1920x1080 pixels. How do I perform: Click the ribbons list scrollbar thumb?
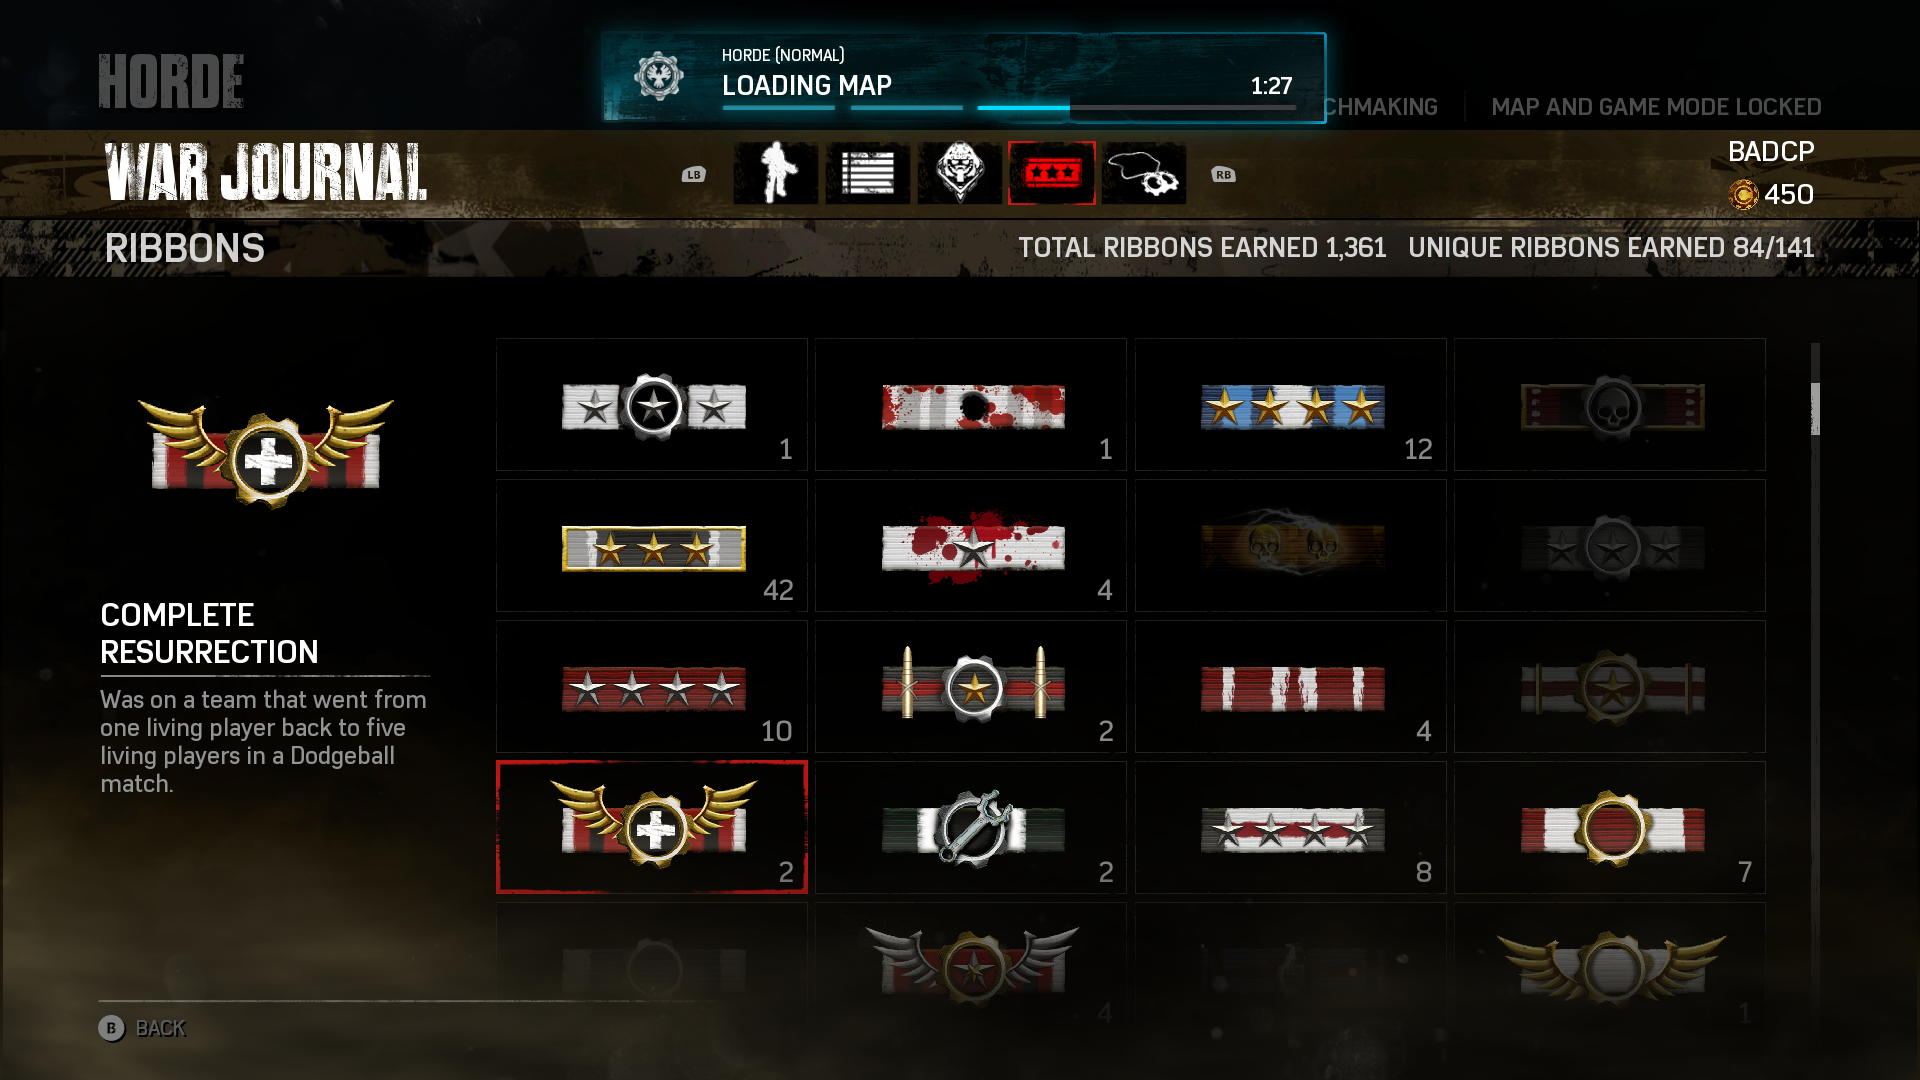point(1815,408)
